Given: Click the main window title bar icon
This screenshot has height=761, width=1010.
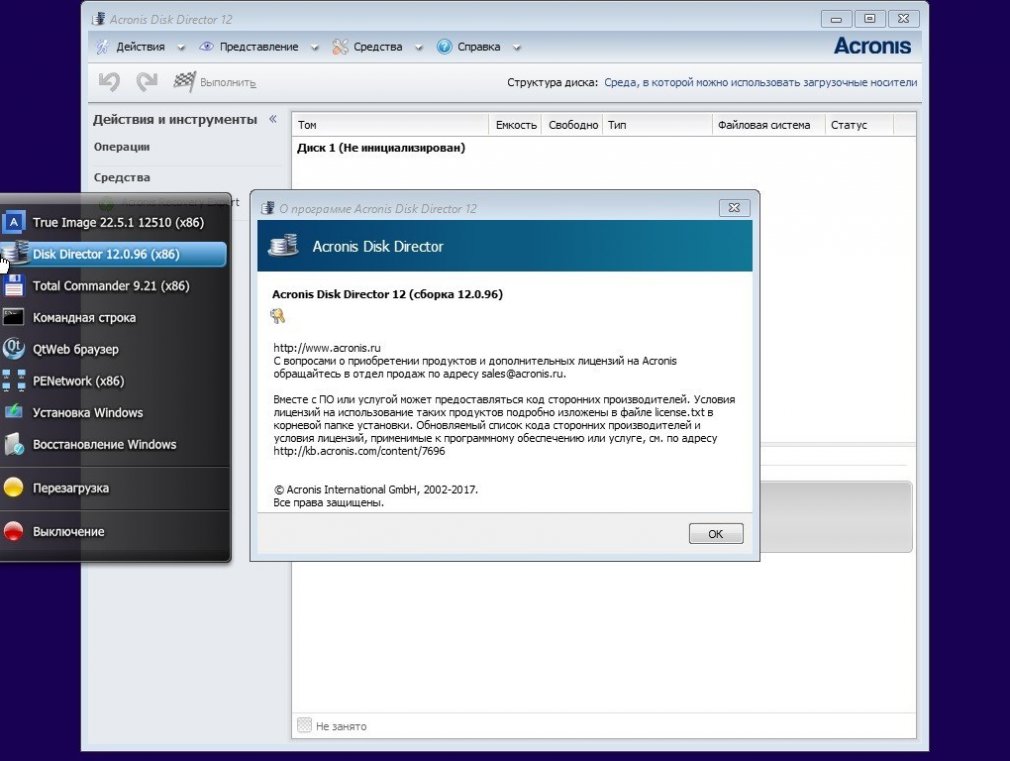Looking at the screenshot, I should point(99,19).
